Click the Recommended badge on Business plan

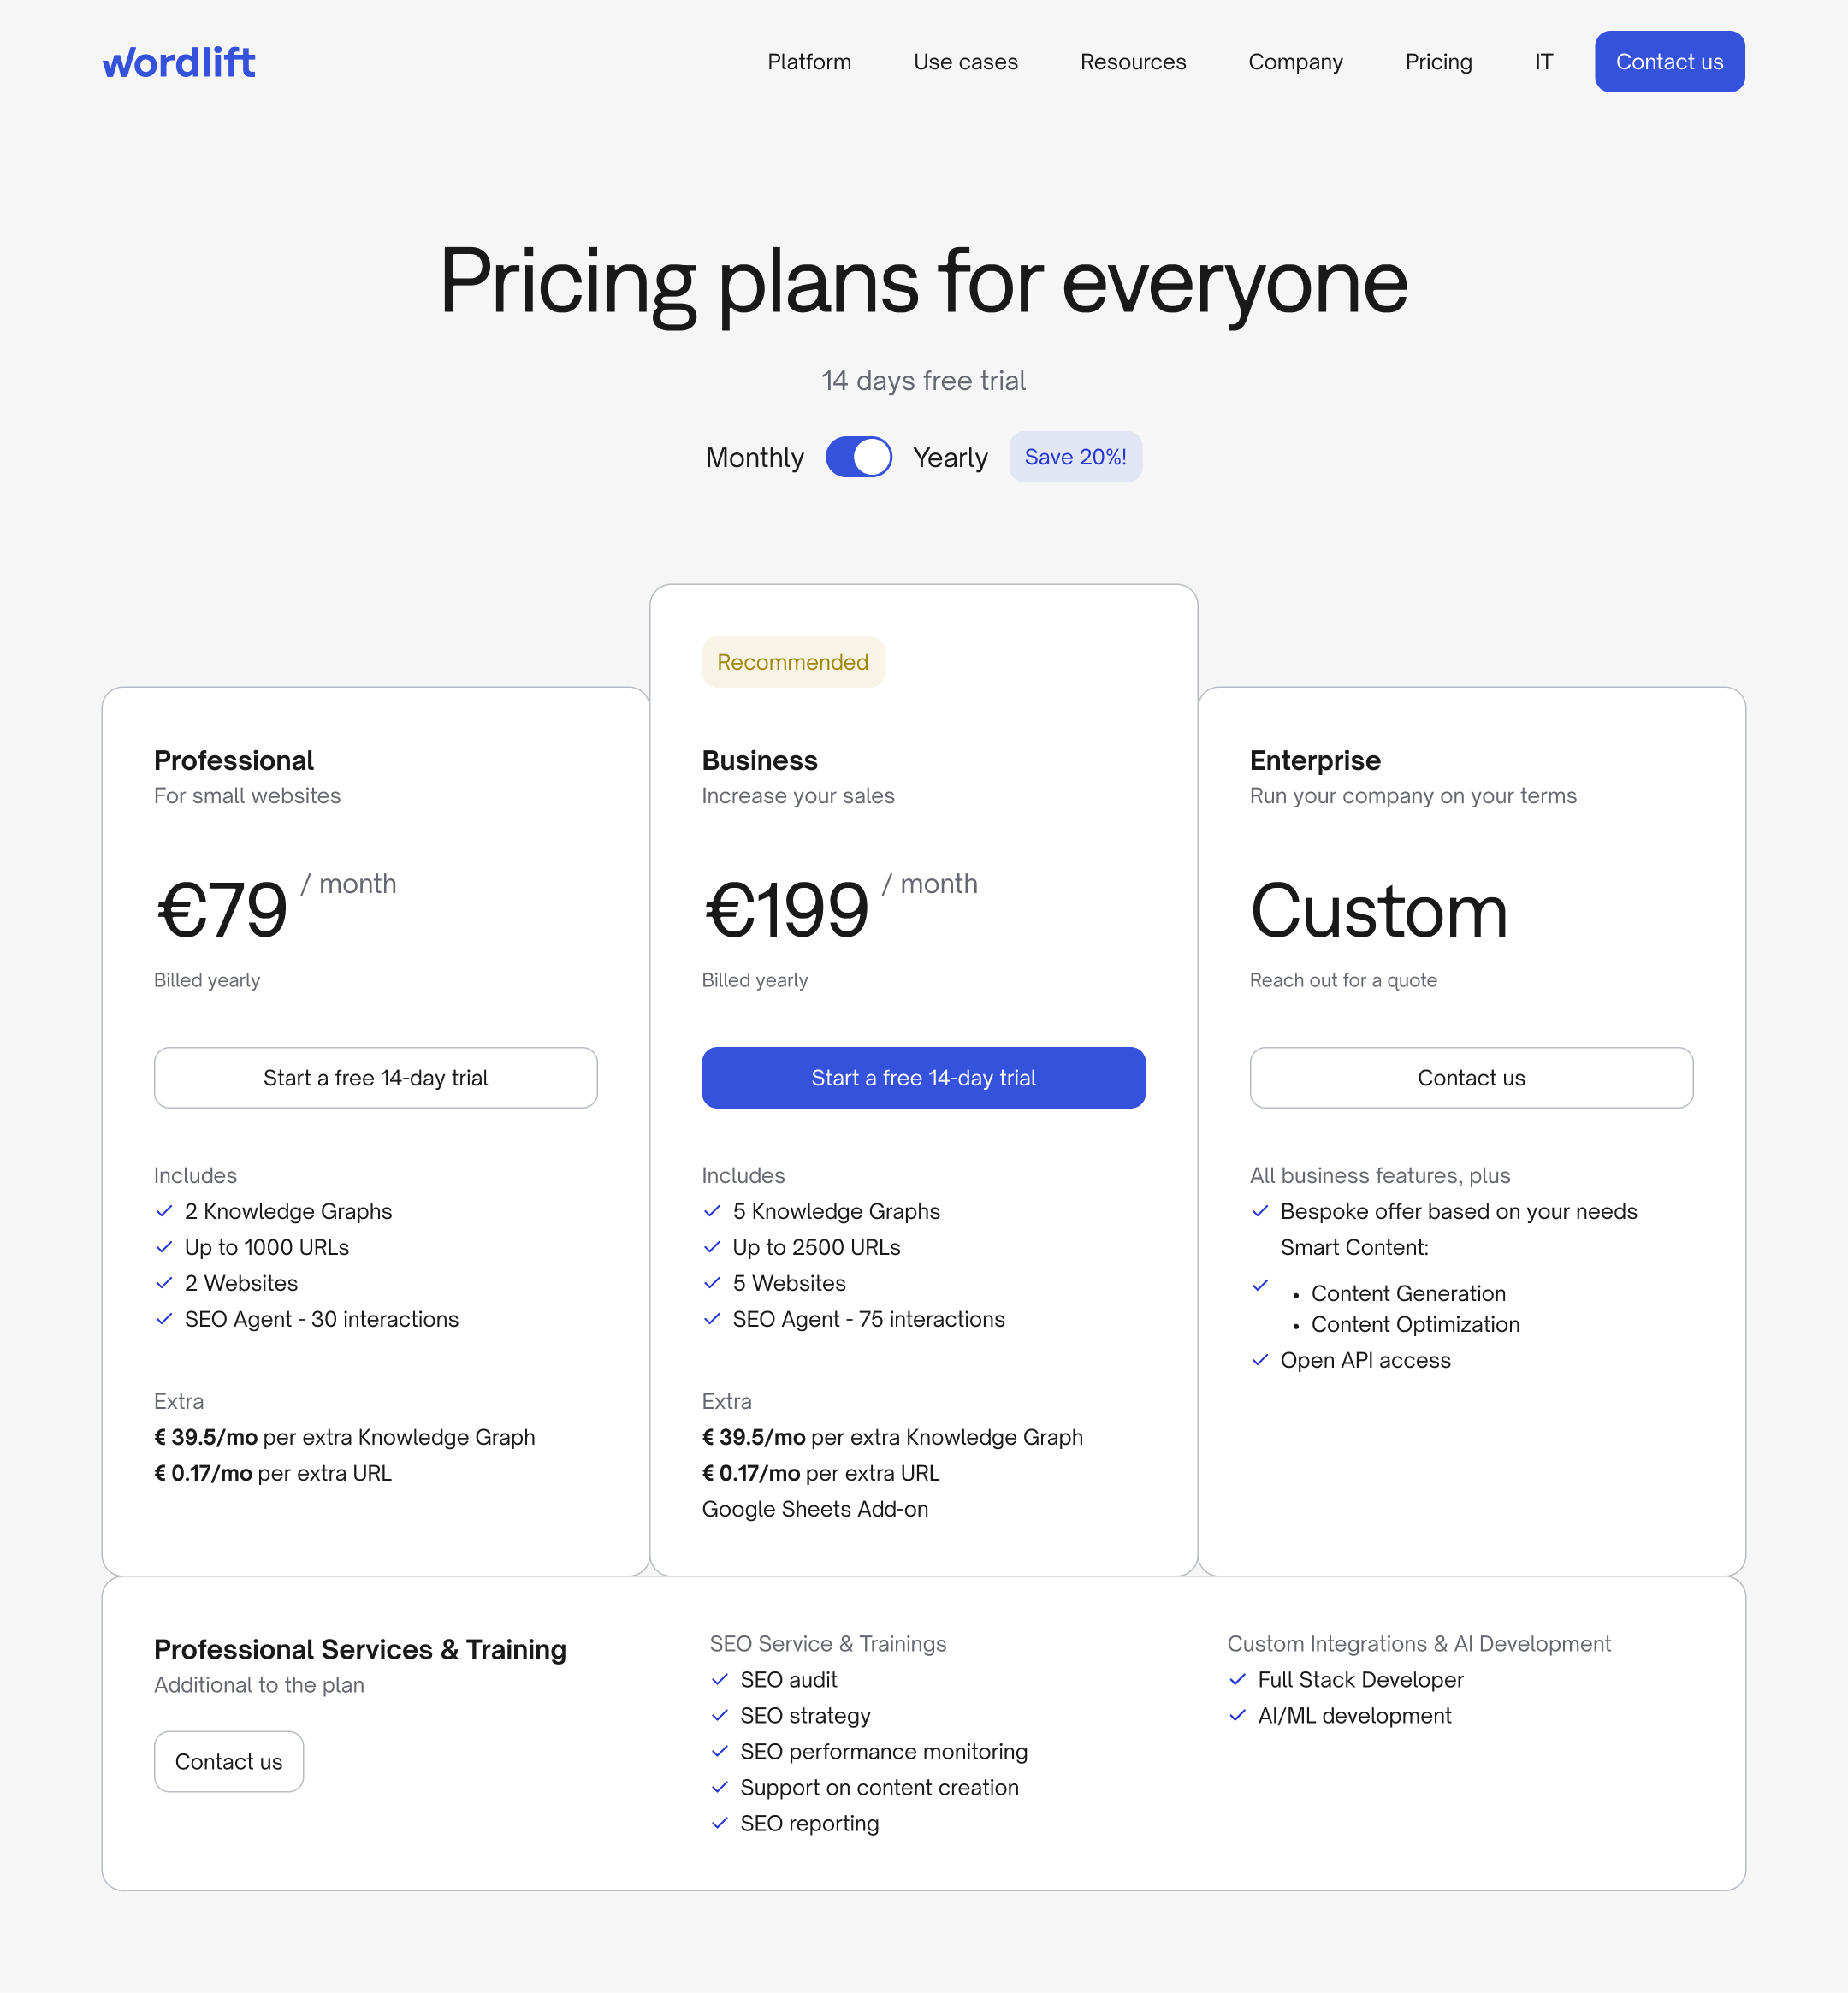tap(792, 662)
